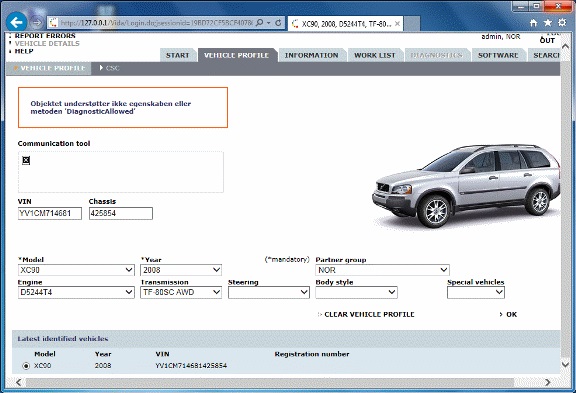Viewport: 576px width, 393px height.
Task: Click the page icon in address bar
Action: (54, 23)
